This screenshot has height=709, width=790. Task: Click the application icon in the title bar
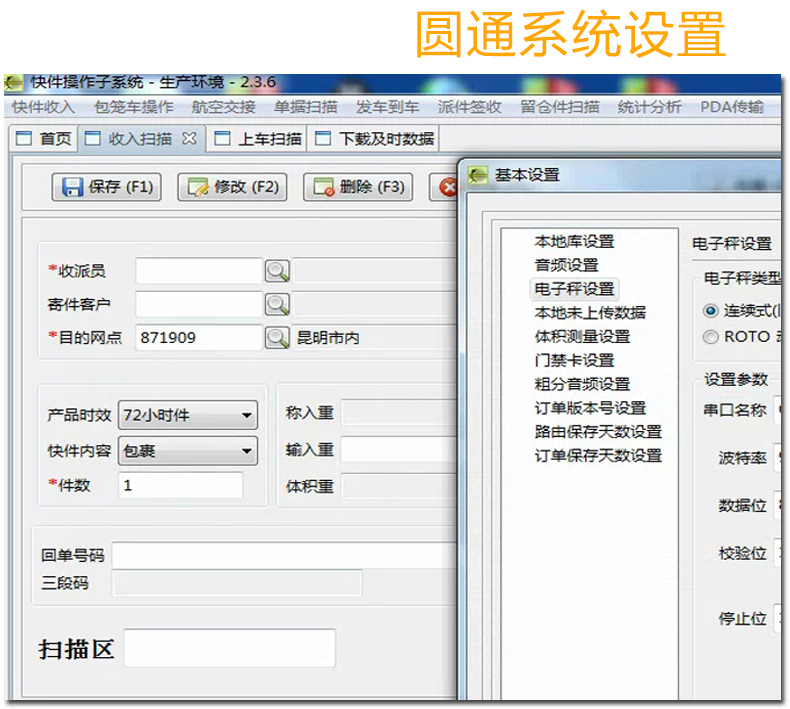tap(14, 82)
